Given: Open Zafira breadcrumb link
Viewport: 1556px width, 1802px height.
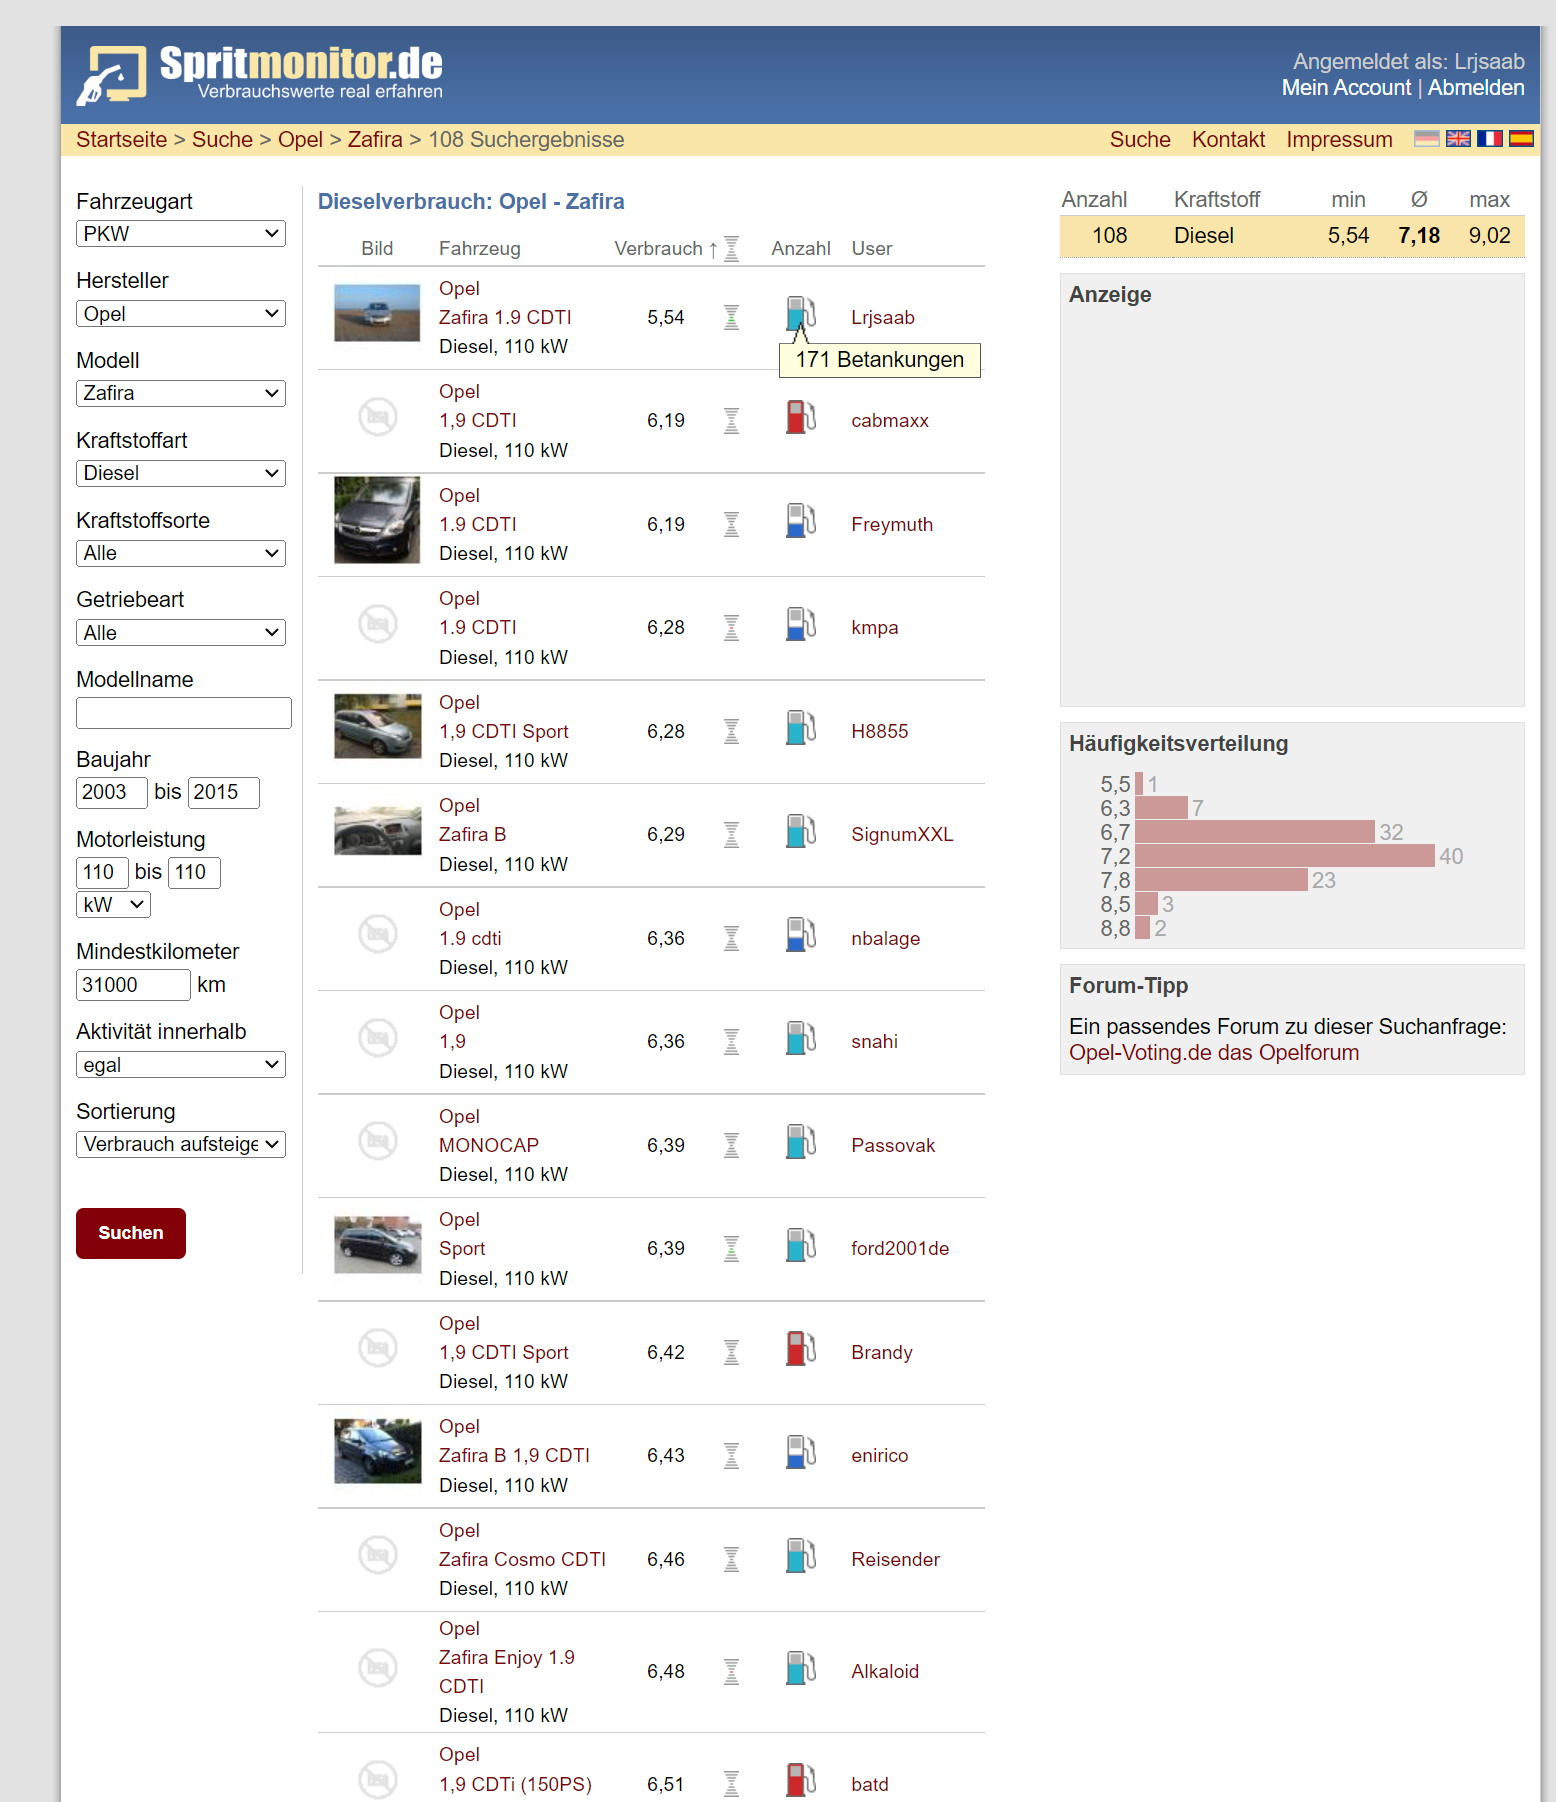Looking at the screenshot, I should 375,140.
